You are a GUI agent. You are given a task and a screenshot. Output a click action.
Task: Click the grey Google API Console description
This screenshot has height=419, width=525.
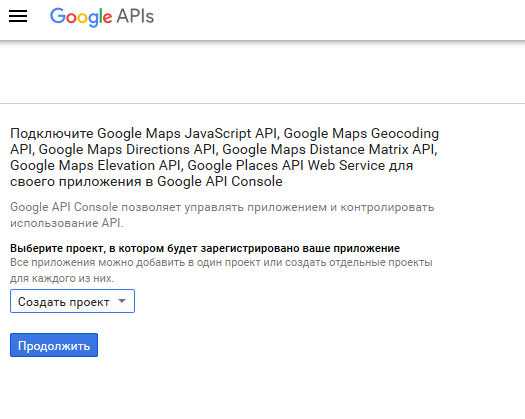[x=222, y=215]
